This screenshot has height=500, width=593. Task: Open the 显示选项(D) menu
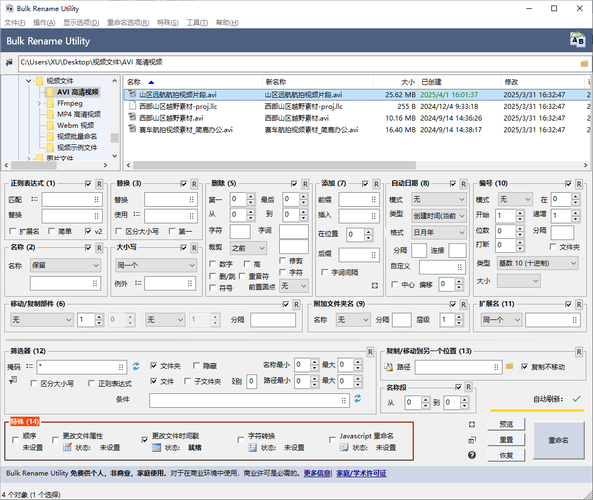point(81,23)
